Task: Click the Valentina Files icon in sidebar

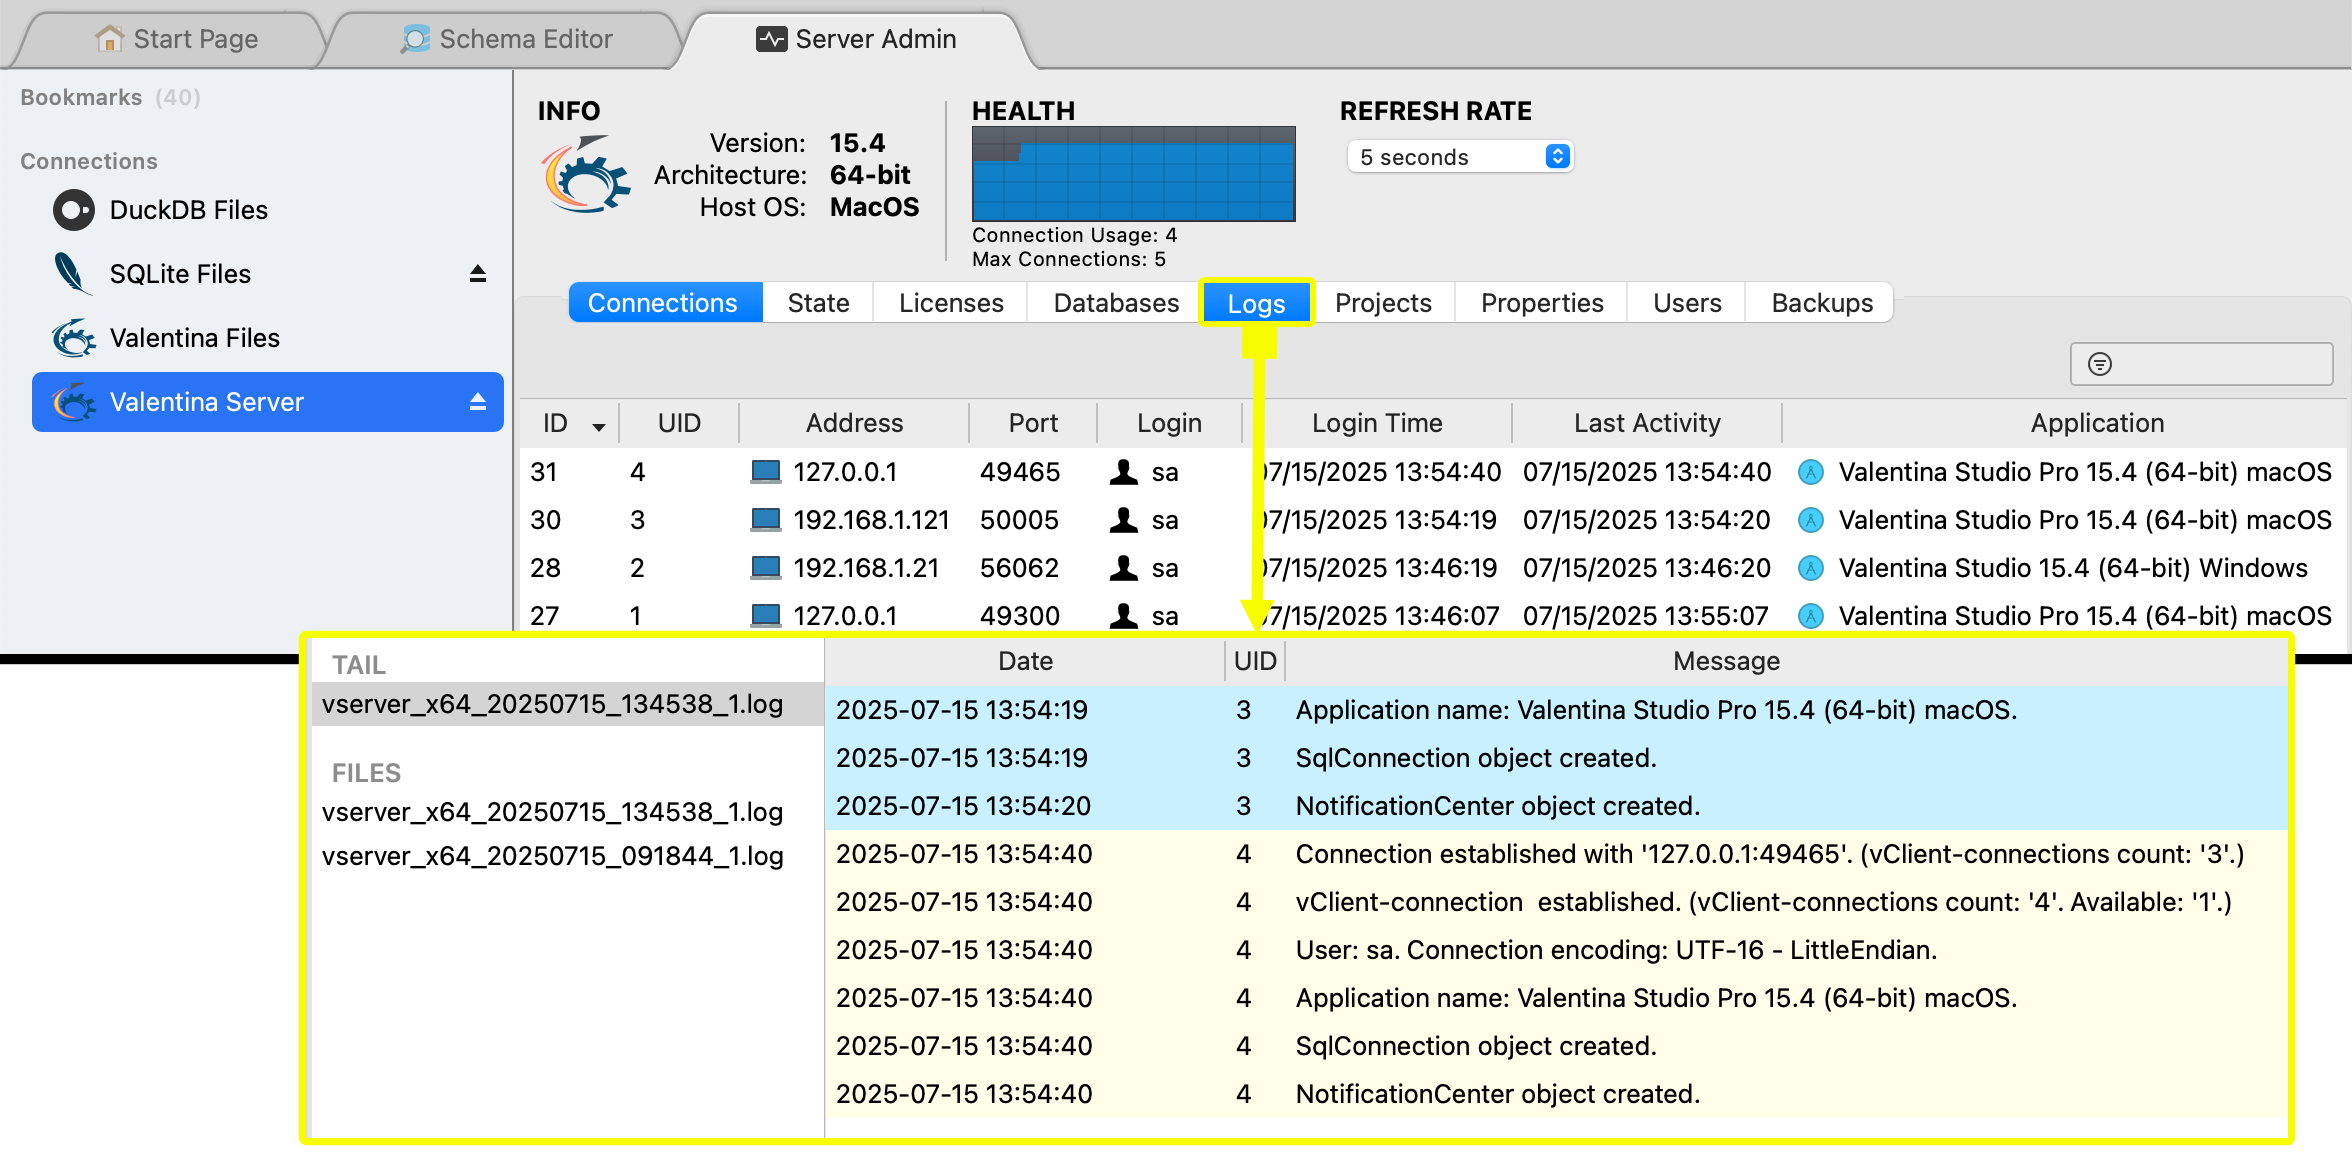Action: point(73,338)
